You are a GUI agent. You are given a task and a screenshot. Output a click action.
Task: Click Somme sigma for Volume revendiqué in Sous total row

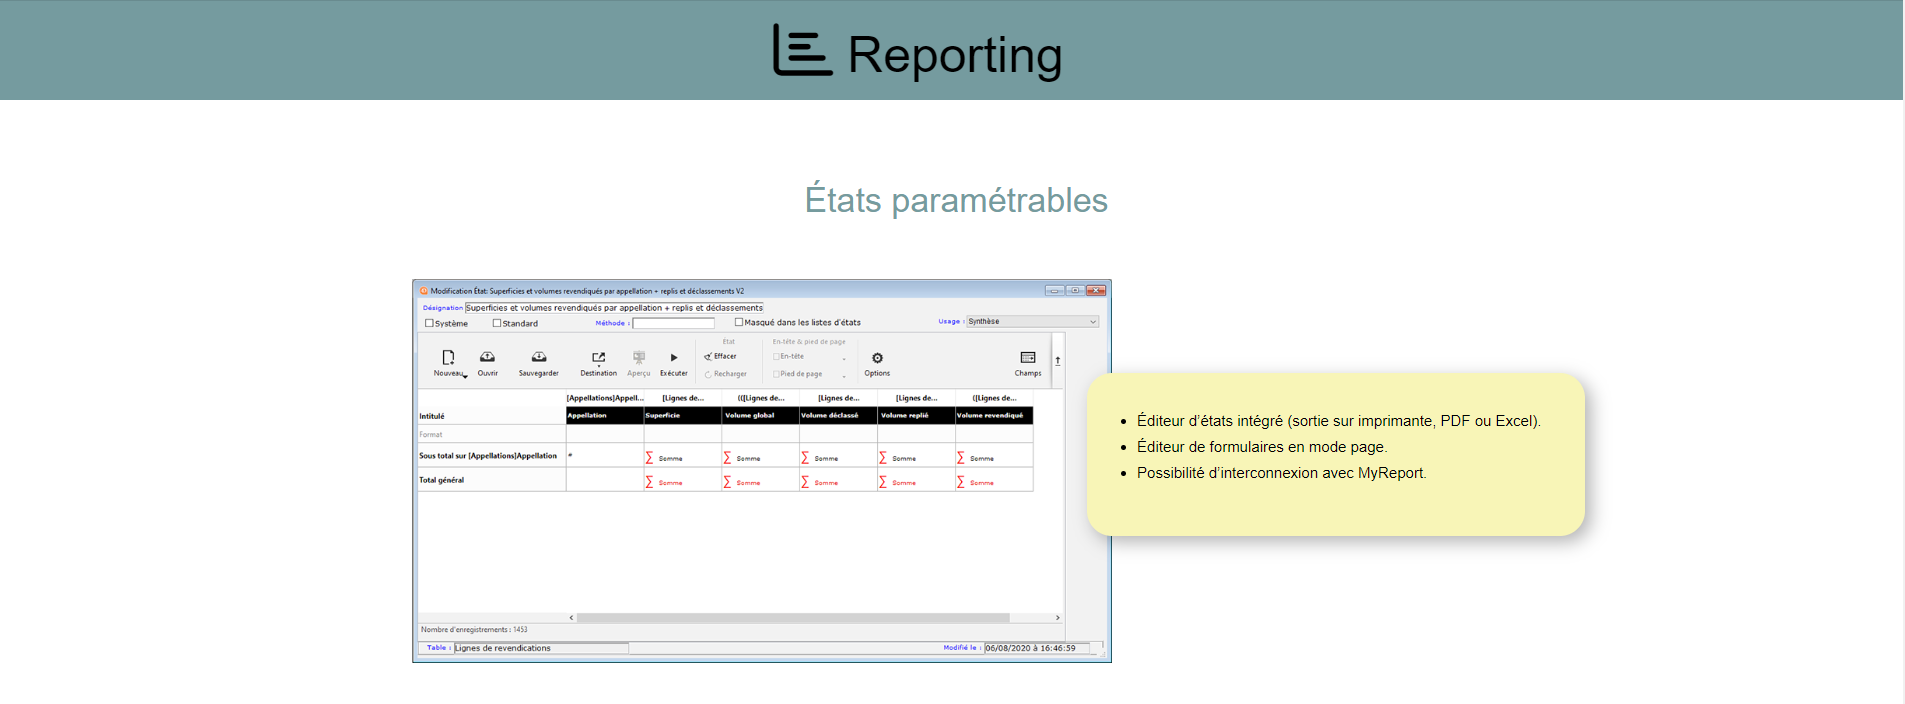click(x=961, y=458)
